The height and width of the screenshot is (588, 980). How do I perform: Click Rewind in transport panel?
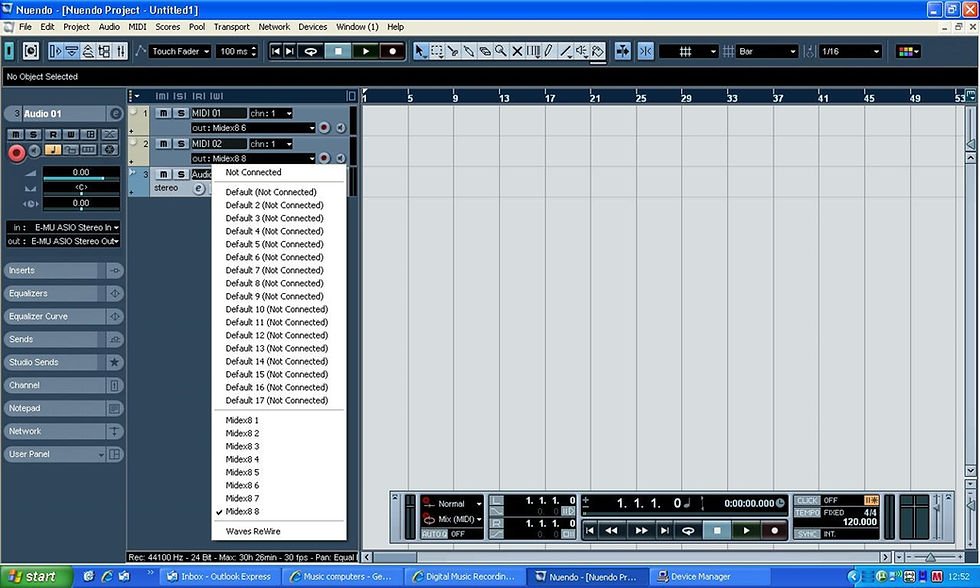point(612,531)
